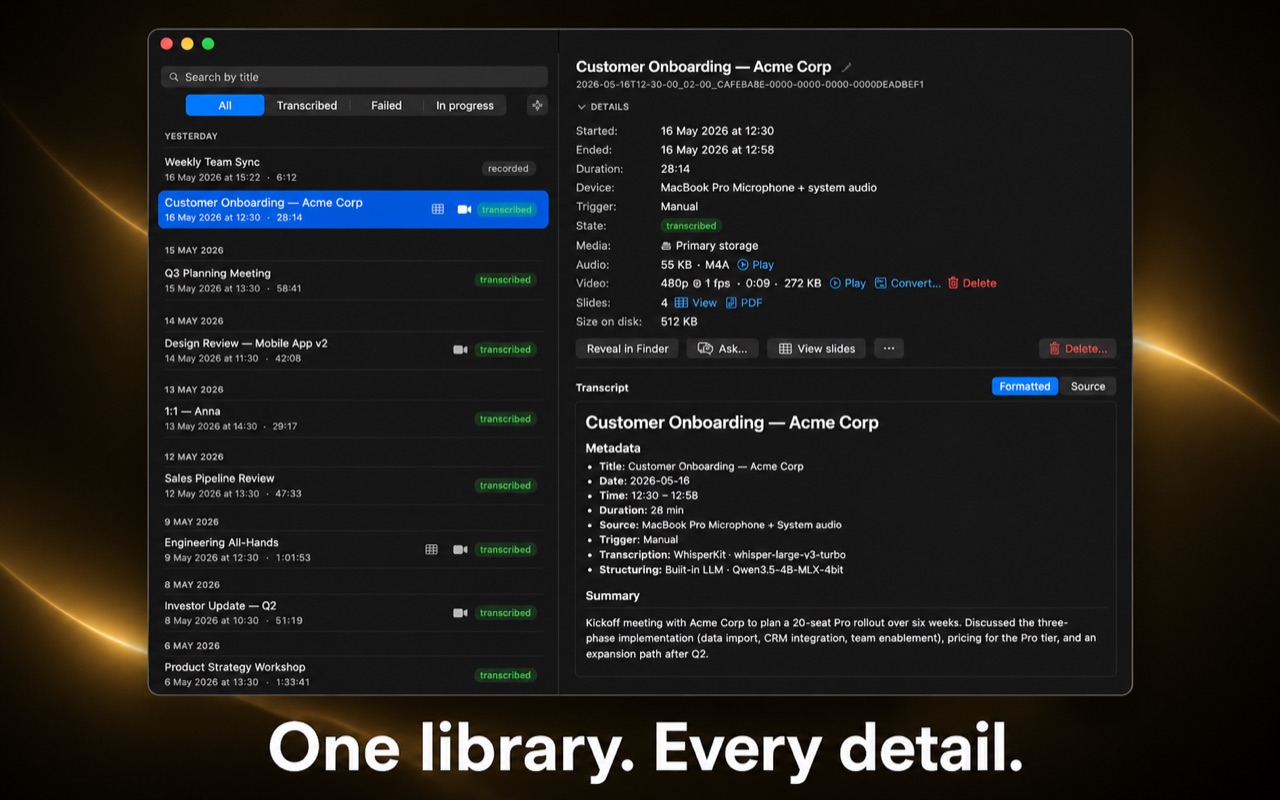This screenshot has height=800, width=1280.
Task: Open the Design Review — Mobile App v2 recording
Action: tap(354, 350)
